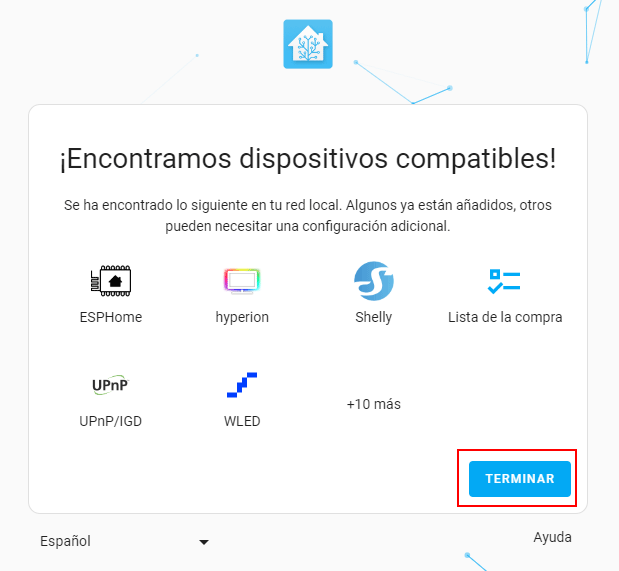Click the UPnP/IGD label text
The image size is (619, 571).
tap(111, 421)
